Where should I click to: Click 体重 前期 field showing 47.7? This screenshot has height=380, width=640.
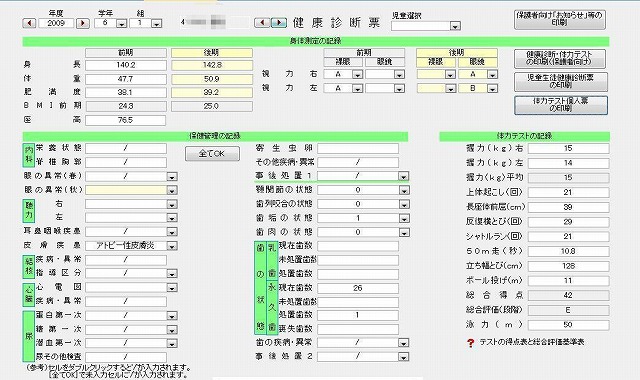(x=126, y=79)
